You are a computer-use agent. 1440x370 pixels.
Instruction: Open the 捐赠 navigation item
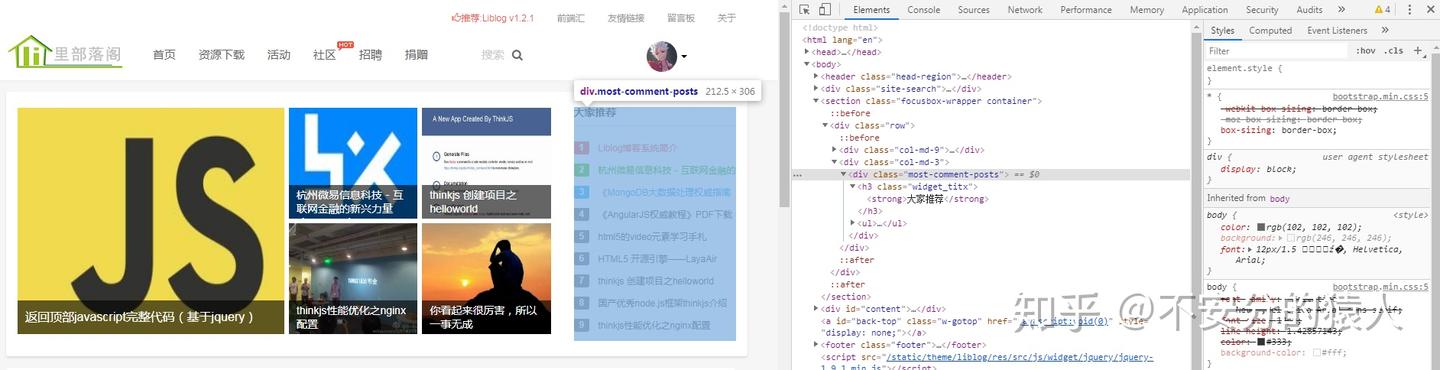coord(416,55)
